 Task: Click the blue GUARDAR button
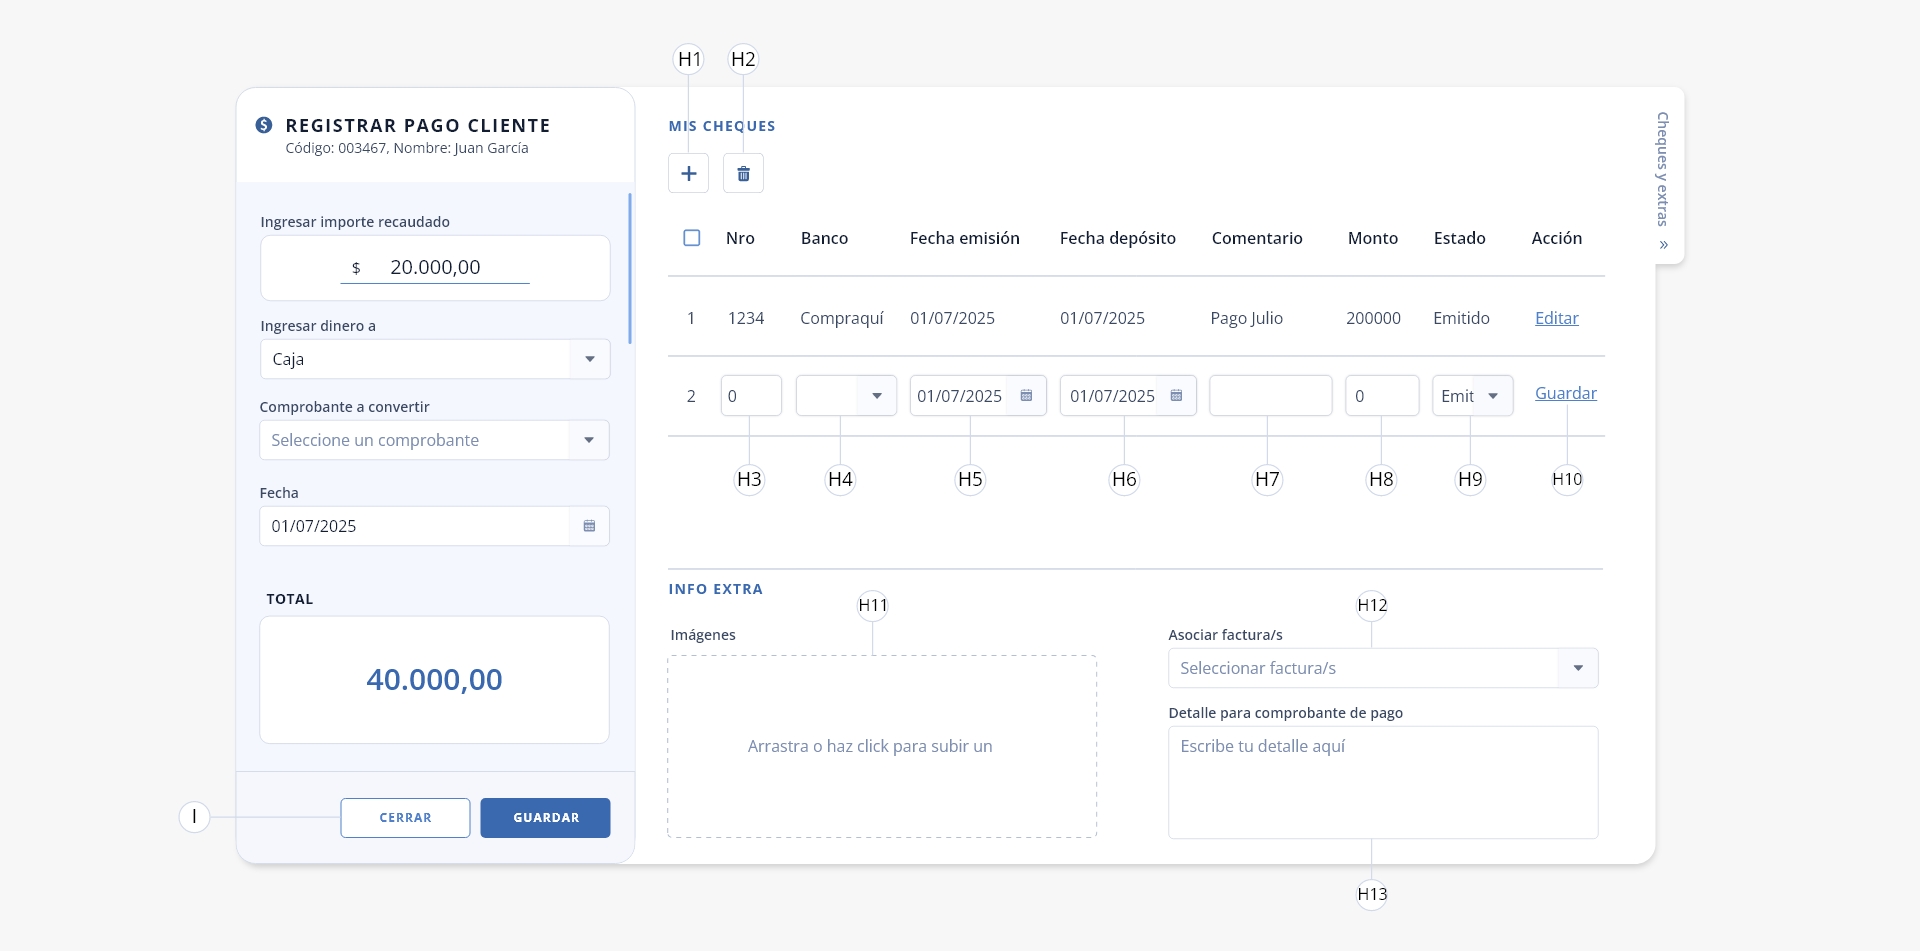[x=545, y=818]
